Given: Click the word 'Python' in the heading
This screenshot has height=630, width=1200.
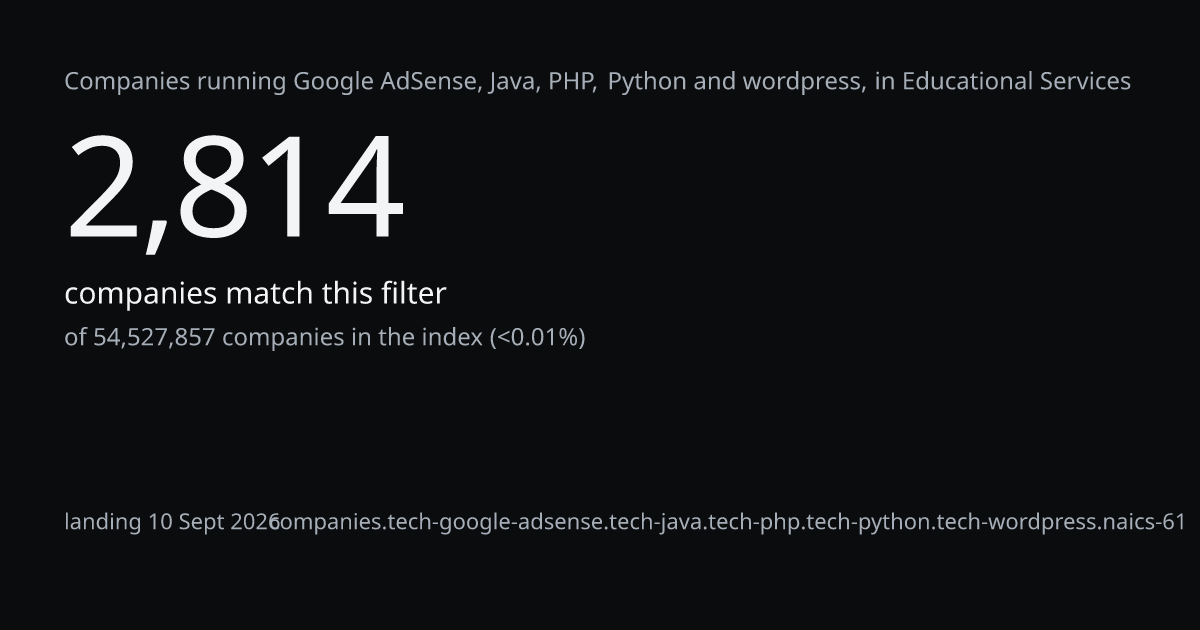Looking at the screenshot, I should [647, 82].
